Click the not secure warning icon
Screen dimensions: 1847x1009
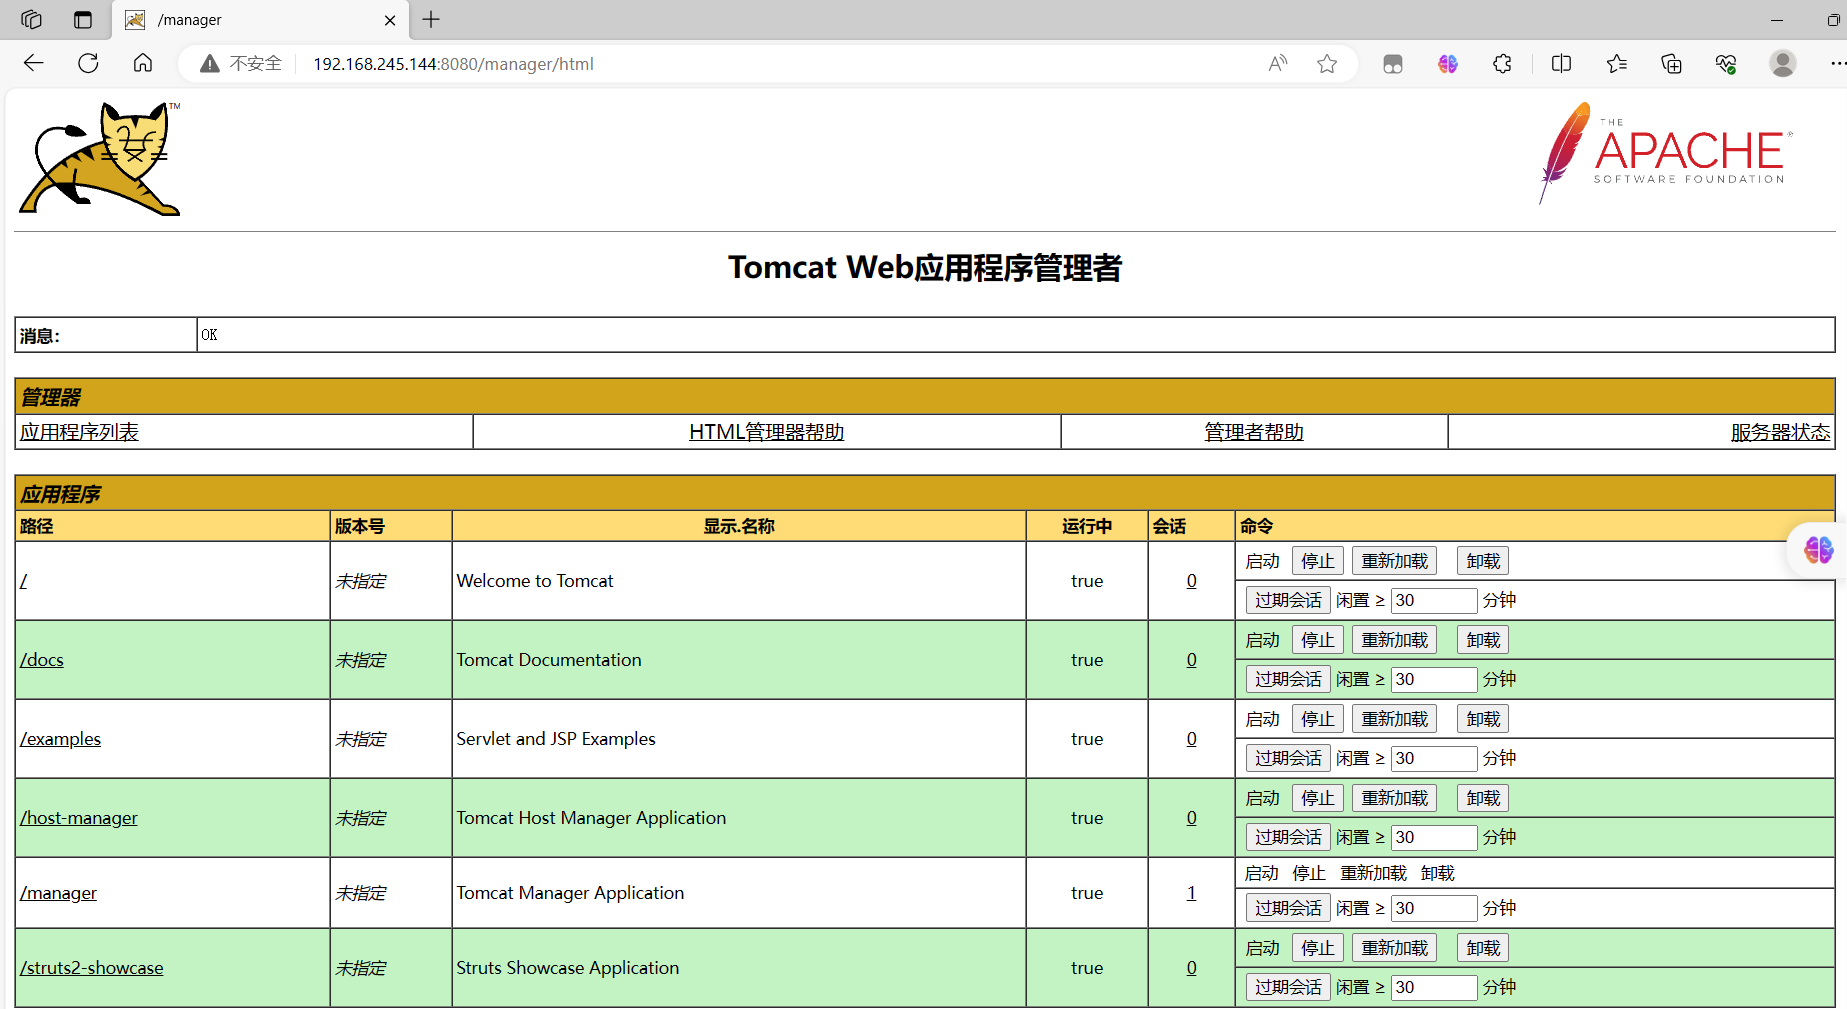pos(209,64)
